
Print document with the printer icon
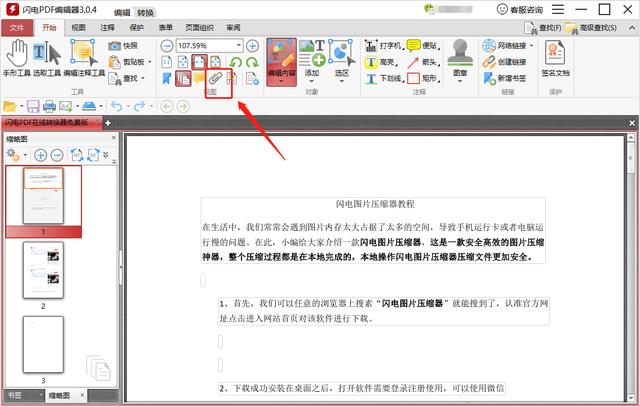49,107
